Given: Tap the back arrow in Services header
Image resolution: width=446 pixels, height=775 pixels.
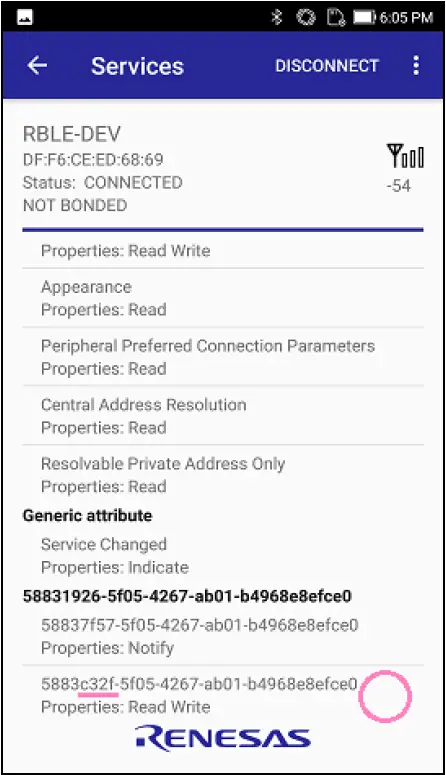Looking at the screenshot, I should [38, 65].
